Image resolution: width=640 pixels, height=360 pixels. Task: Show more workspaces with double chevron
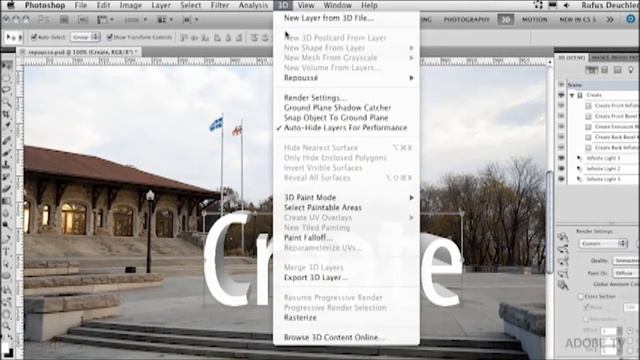(x=610, y=20)
